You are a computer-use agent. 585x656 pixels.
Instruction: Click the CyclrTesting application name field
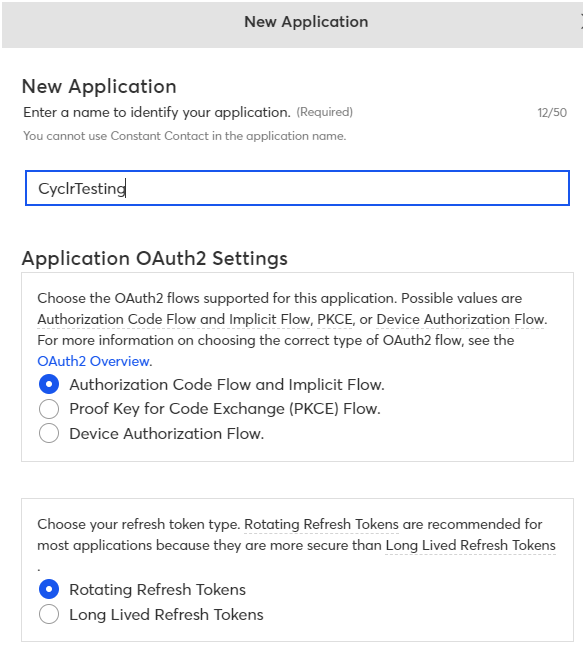pyautogui.click(x=297, y=188)
